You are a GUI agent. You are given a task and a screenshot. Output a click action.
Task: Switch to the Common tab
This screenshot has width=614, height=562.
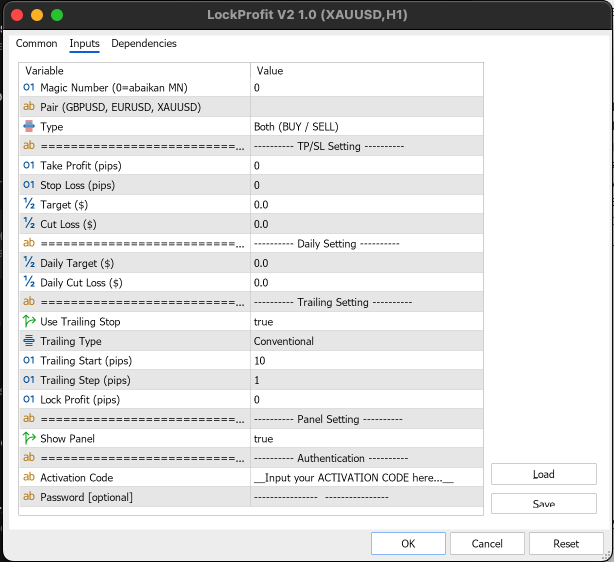tap(37, 44)
